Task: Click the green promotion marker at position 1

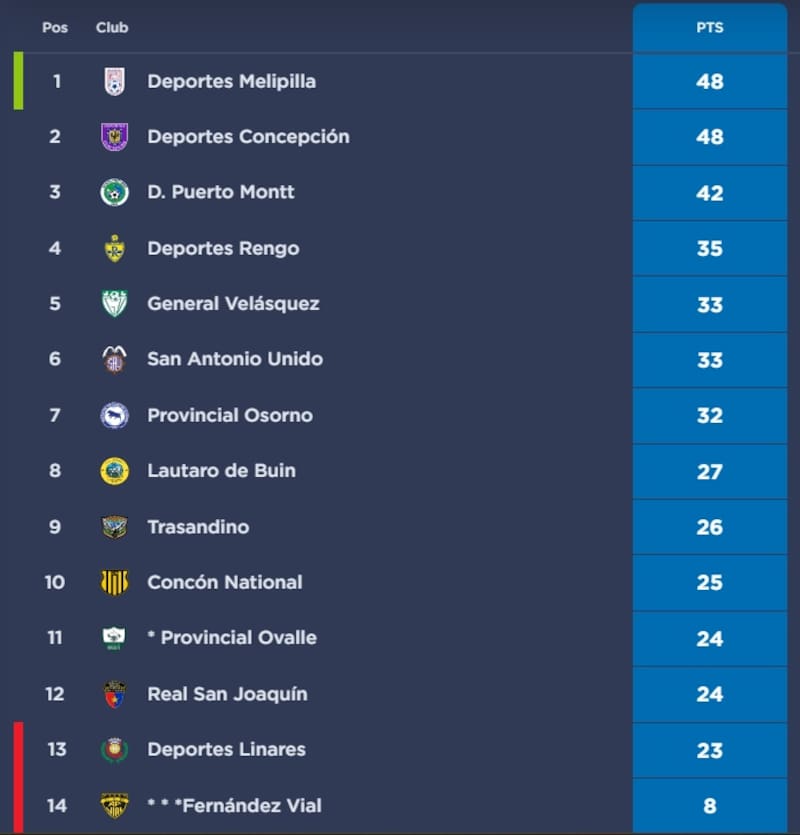Action: (x=19, y=81)
